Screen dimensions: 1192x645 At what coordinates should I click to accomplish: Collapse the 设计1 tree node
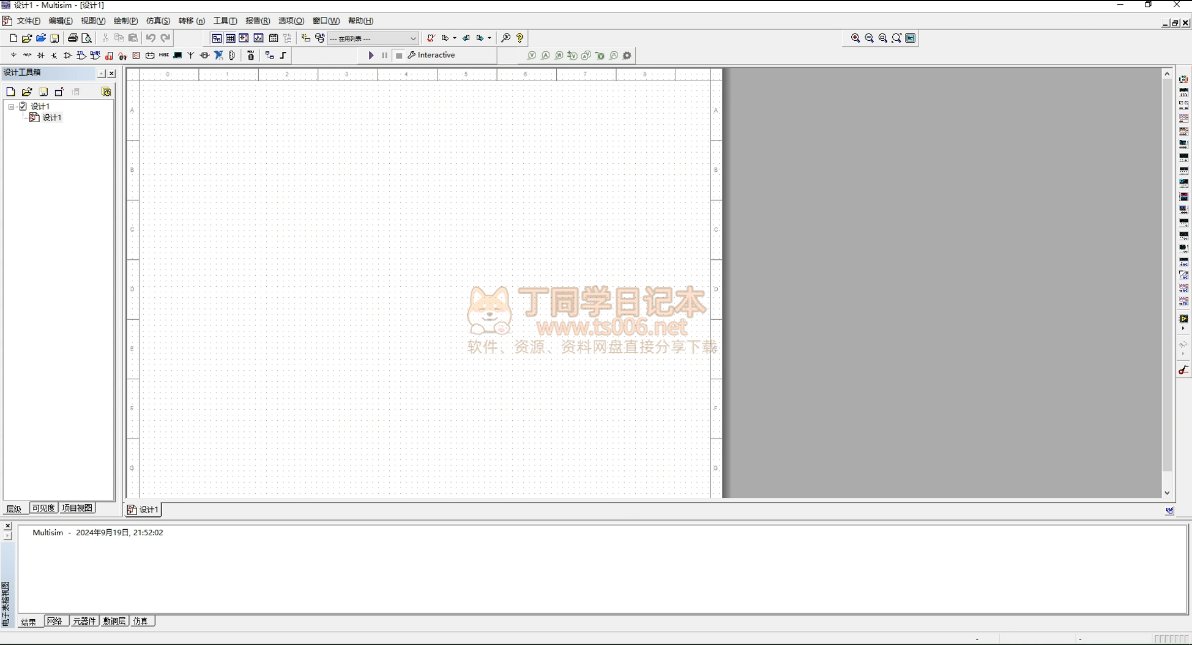coord(11,106)
